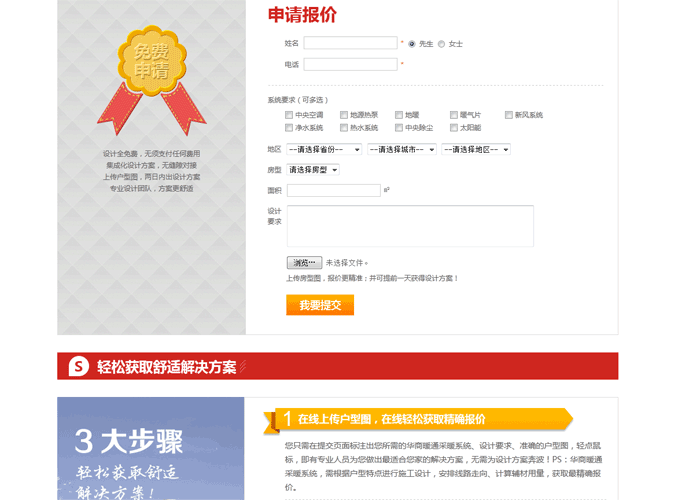Screen dimensions: 700x500
Task: Select the 女士 radio button
Action: click(x=442, y=44)
